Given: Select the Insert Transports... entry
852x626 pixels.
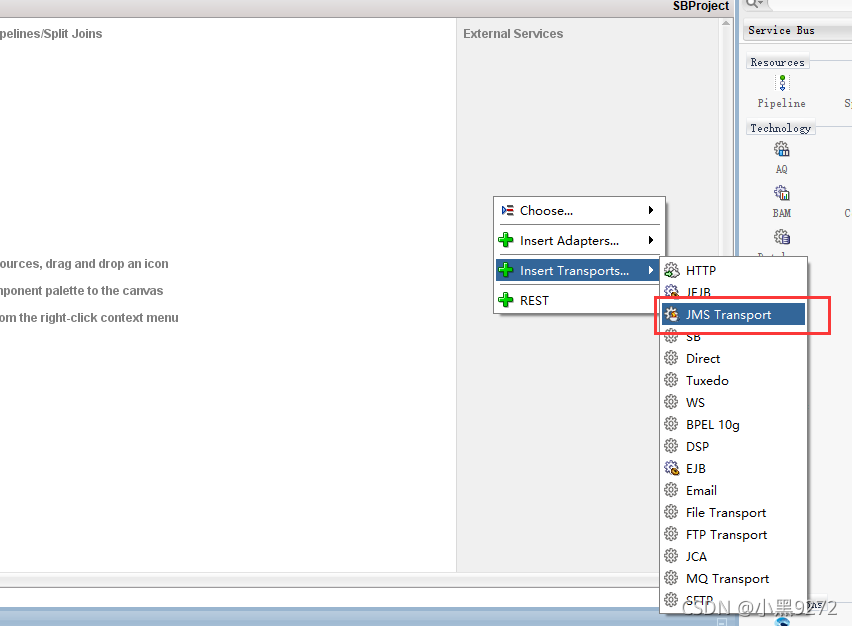Looking at the screenshot, I should [579, 270].
